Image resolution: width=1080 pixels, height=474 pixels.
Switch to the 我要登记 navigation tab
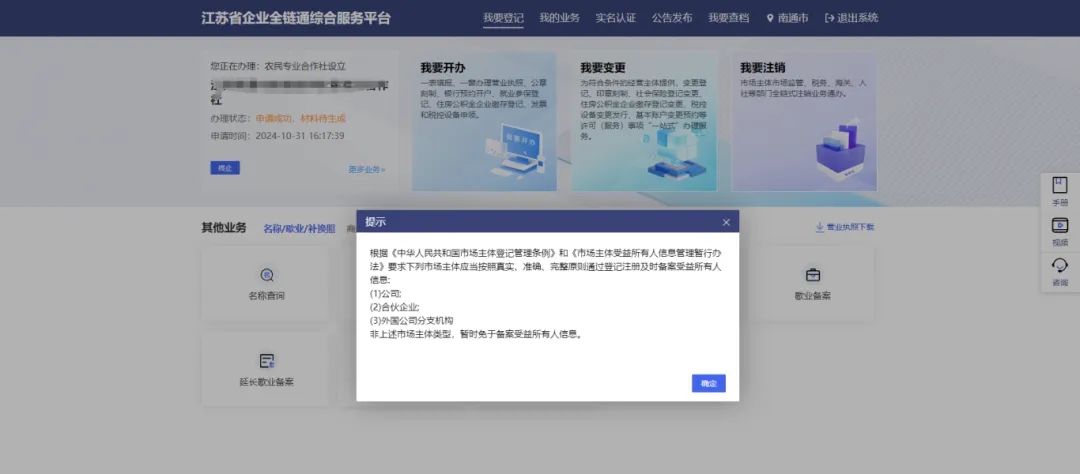point(503,18)
